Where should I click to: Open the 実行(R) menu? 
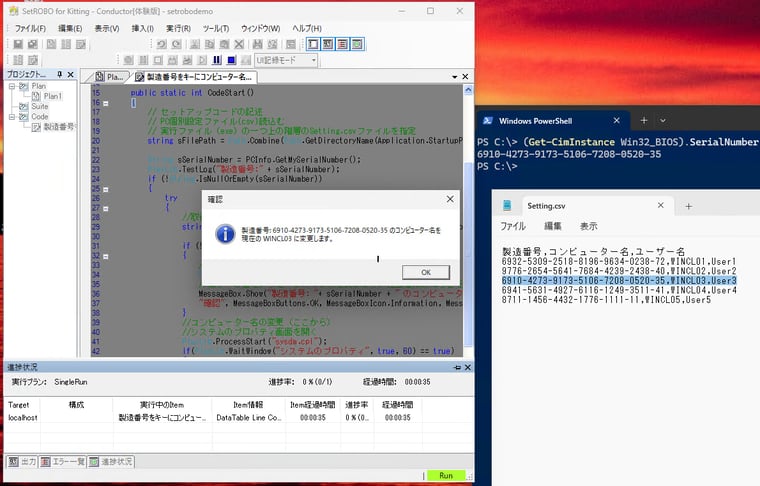(178, 29)
